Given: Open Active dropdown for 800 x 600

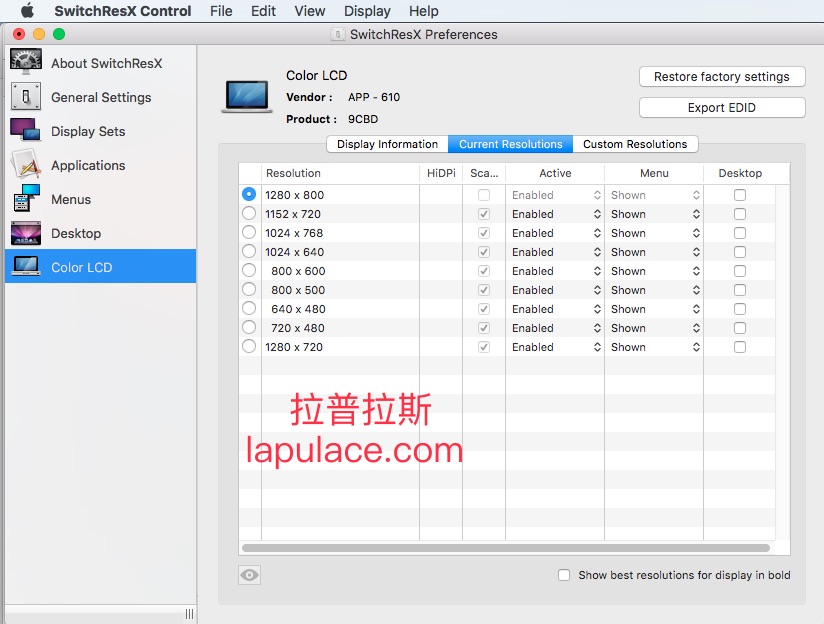Looking at the screenshot, I should click(x=555, y=271).
